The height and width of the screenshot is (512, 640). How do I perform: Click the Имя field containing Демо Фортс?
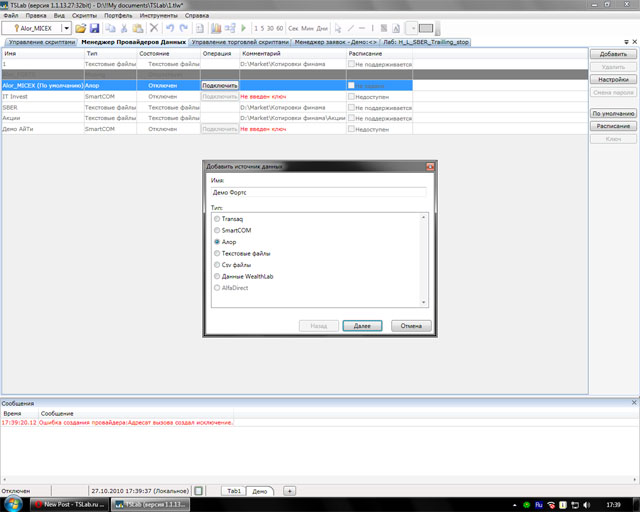pyautogui.click(x=319, y=192)
